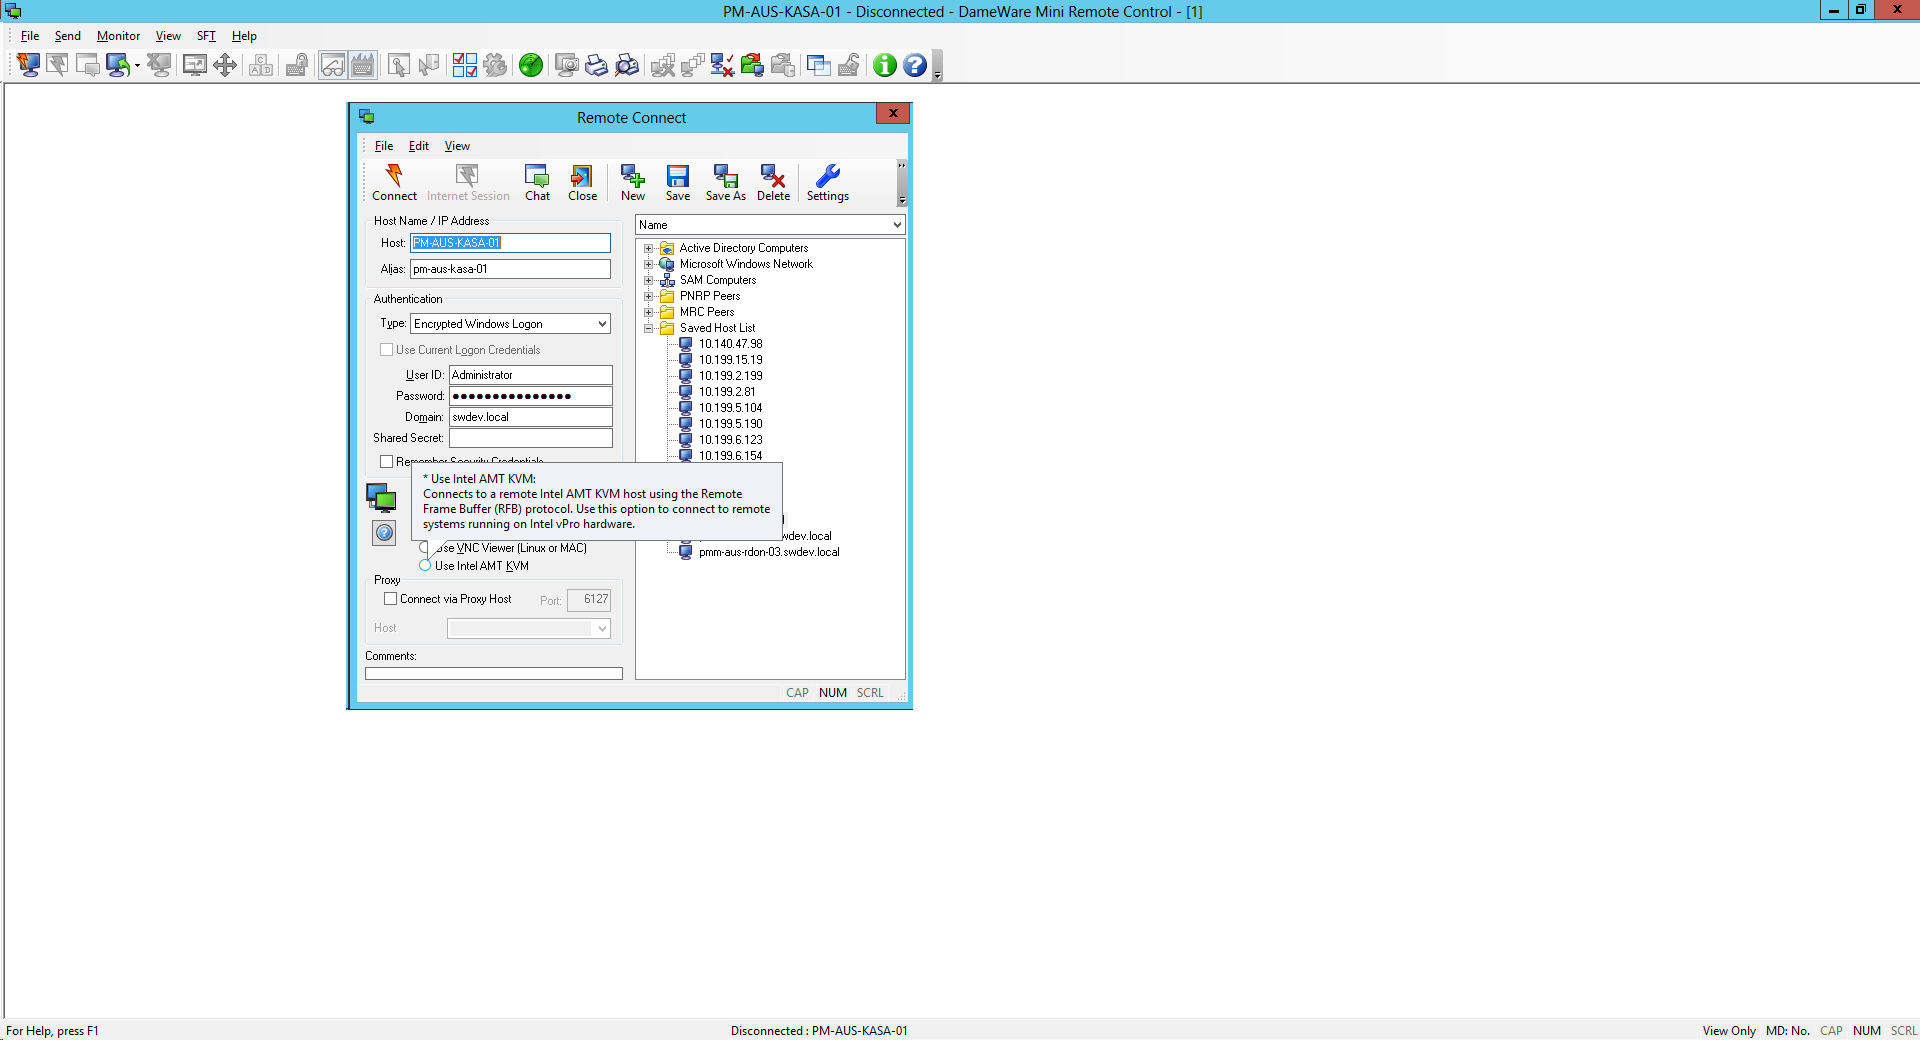Viewport: 1920px width, 1040px height.
Task: Select saved host 10.199.6.123
Action: coord(730,440)
